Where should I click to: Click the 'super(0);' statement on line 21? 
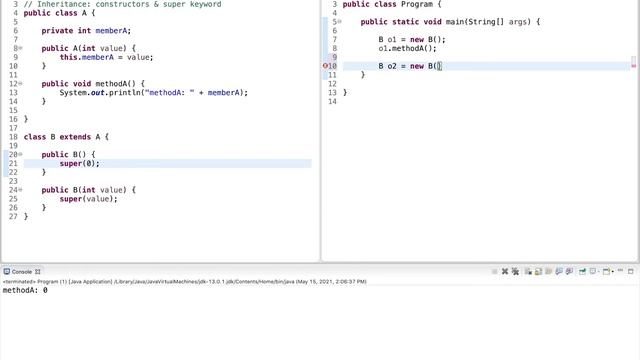click(x=79, y=163)
